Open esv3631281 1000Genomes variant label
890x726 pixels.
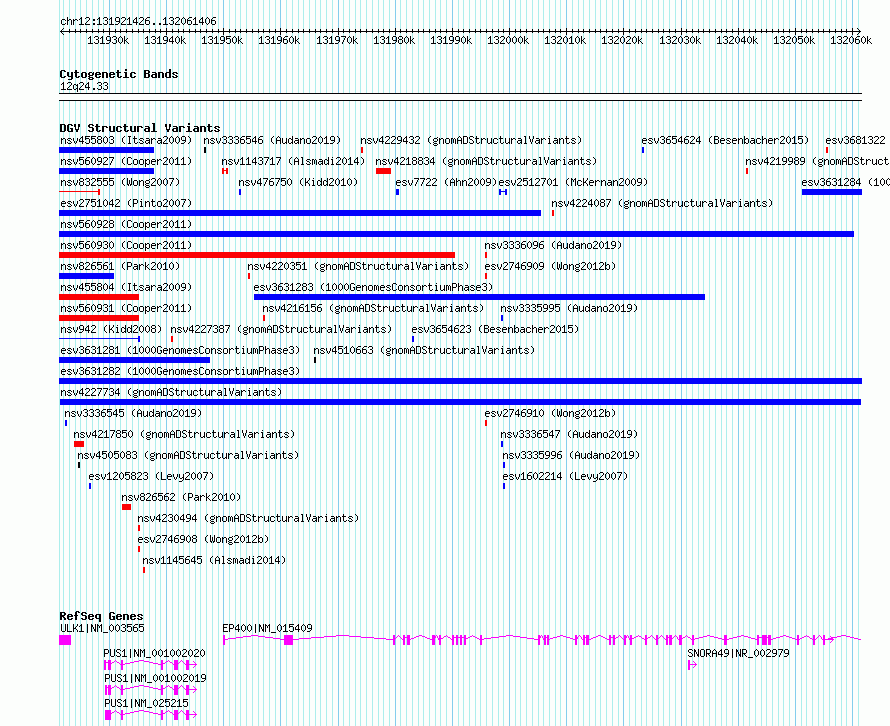[180, 350]
